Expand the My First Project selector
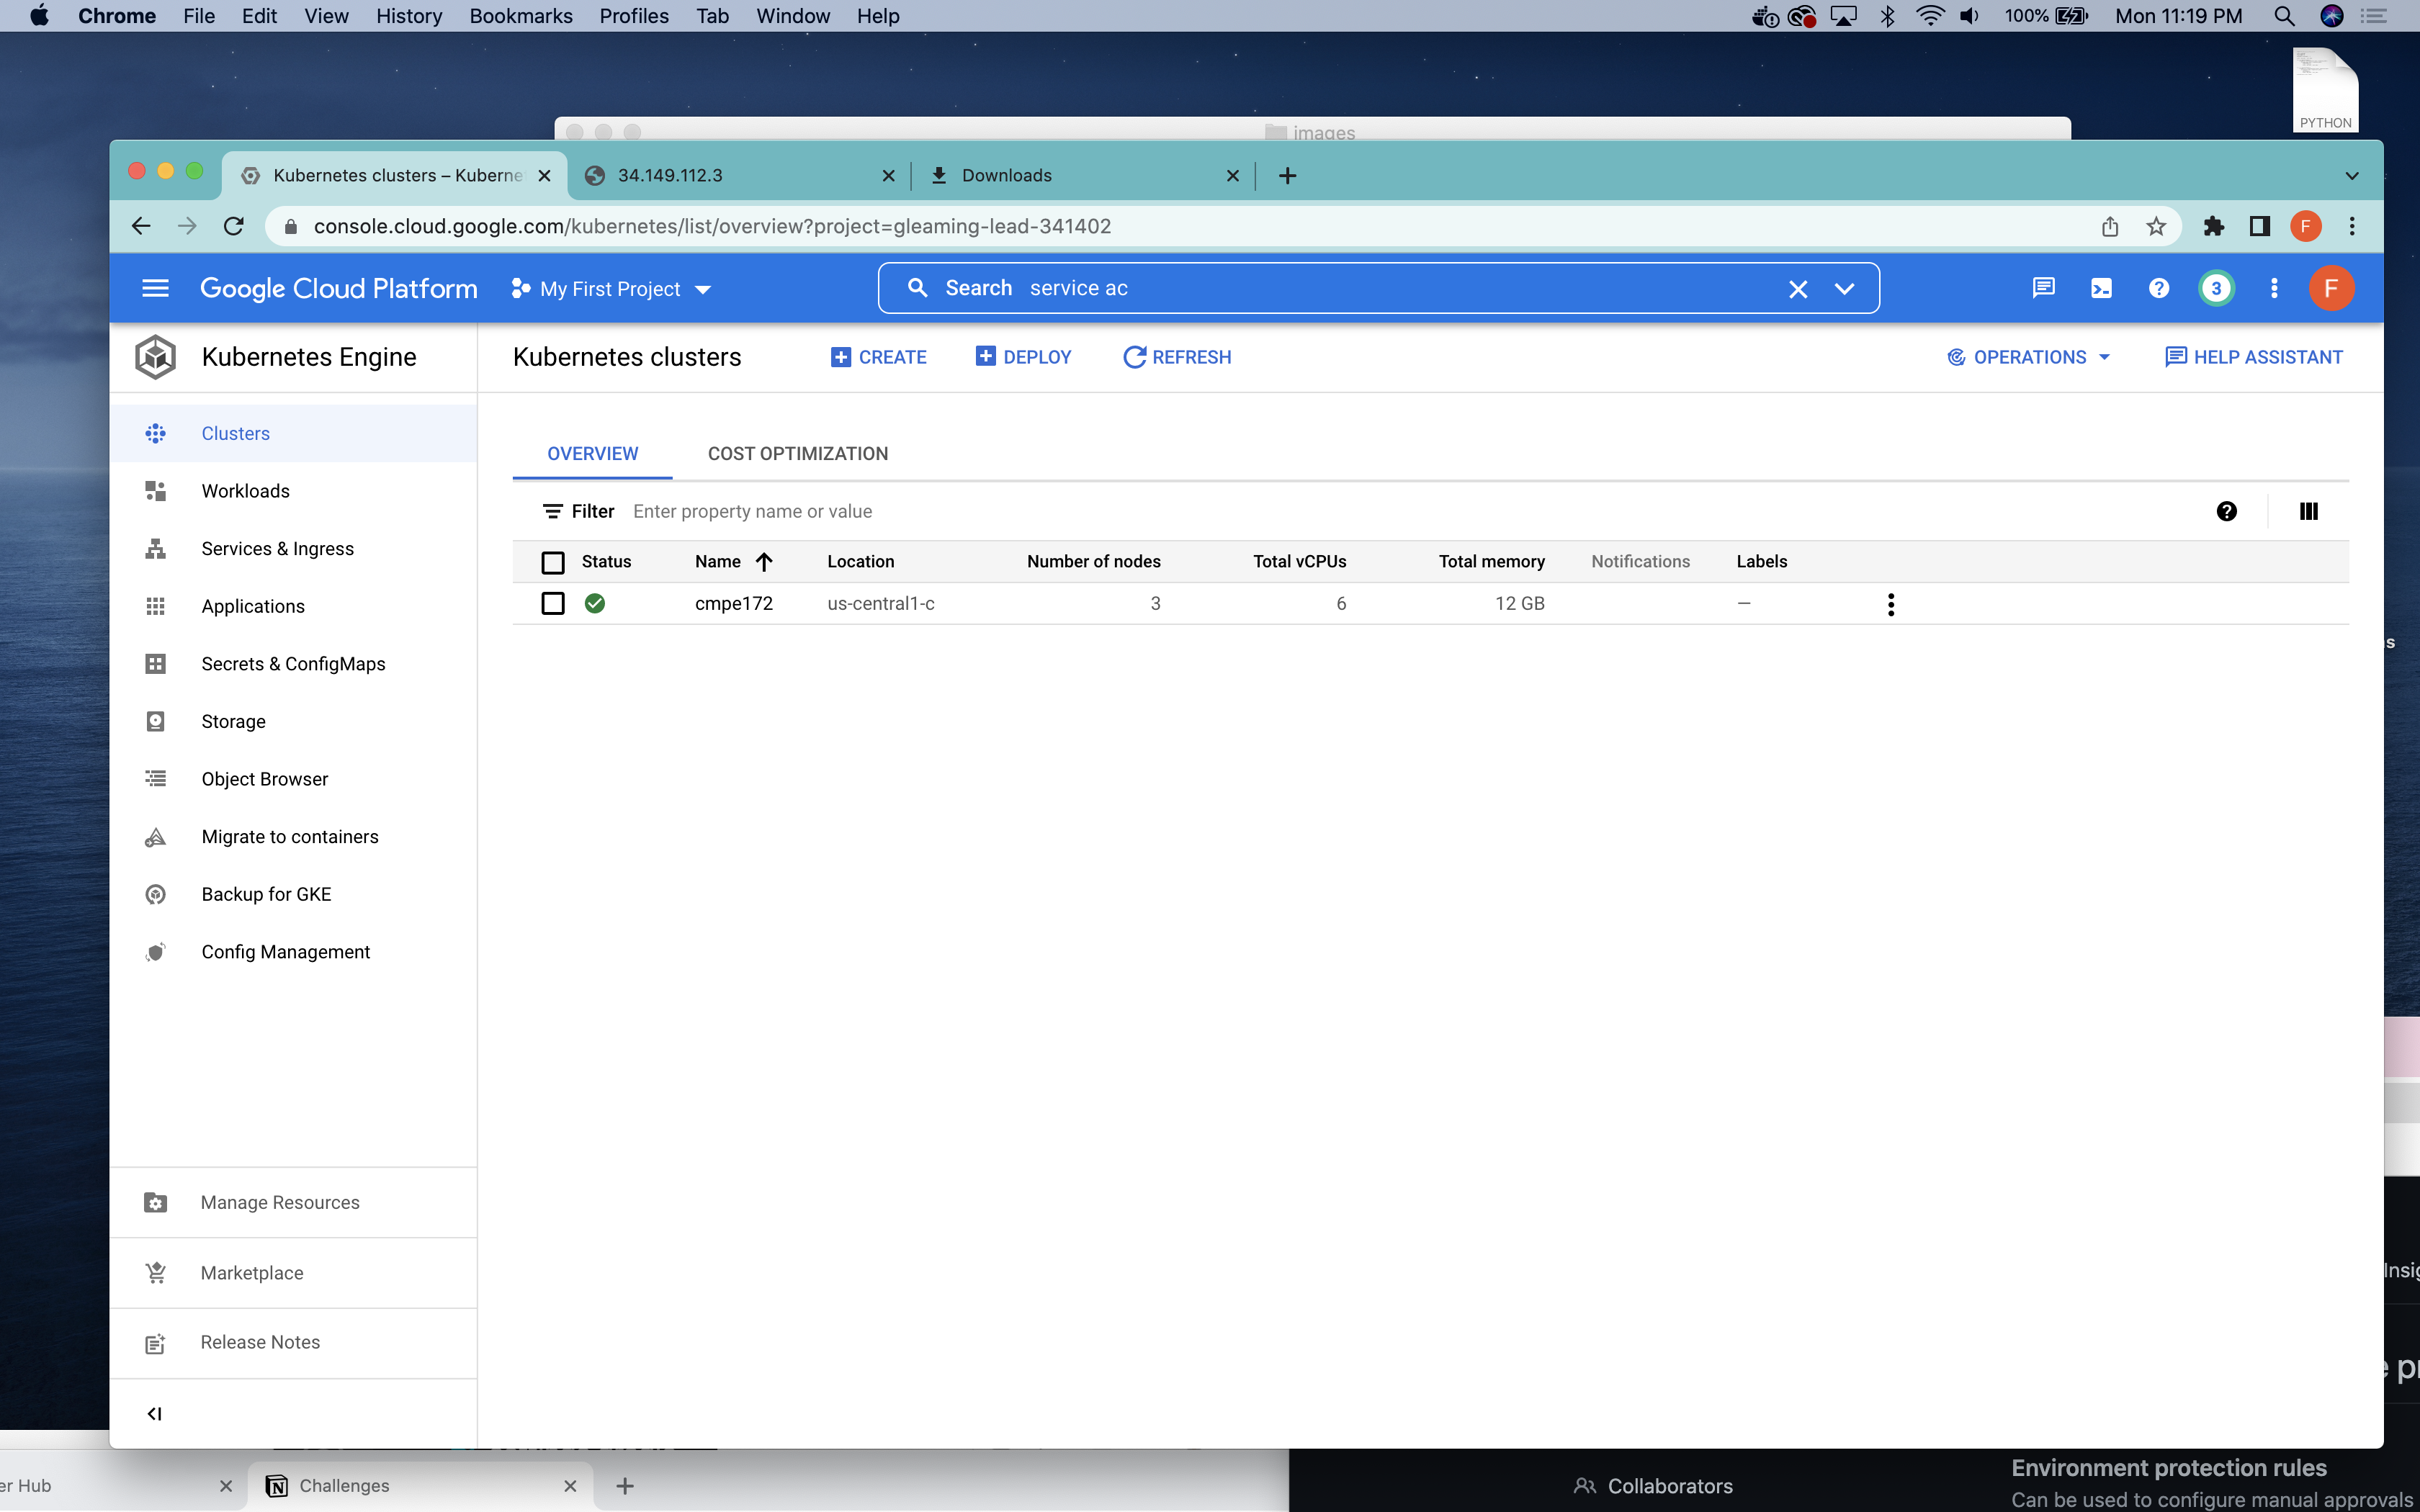This screenshot has height=1512, width=2420. tap(611, 289)
